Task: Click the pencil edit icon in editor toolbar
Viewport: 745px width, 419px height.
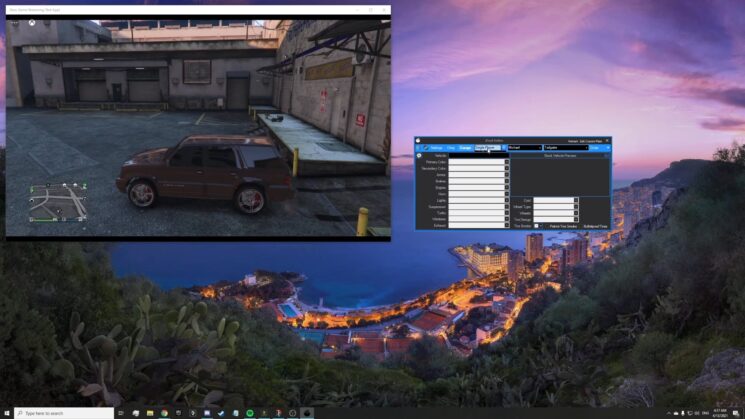Action: pos(426,148)
